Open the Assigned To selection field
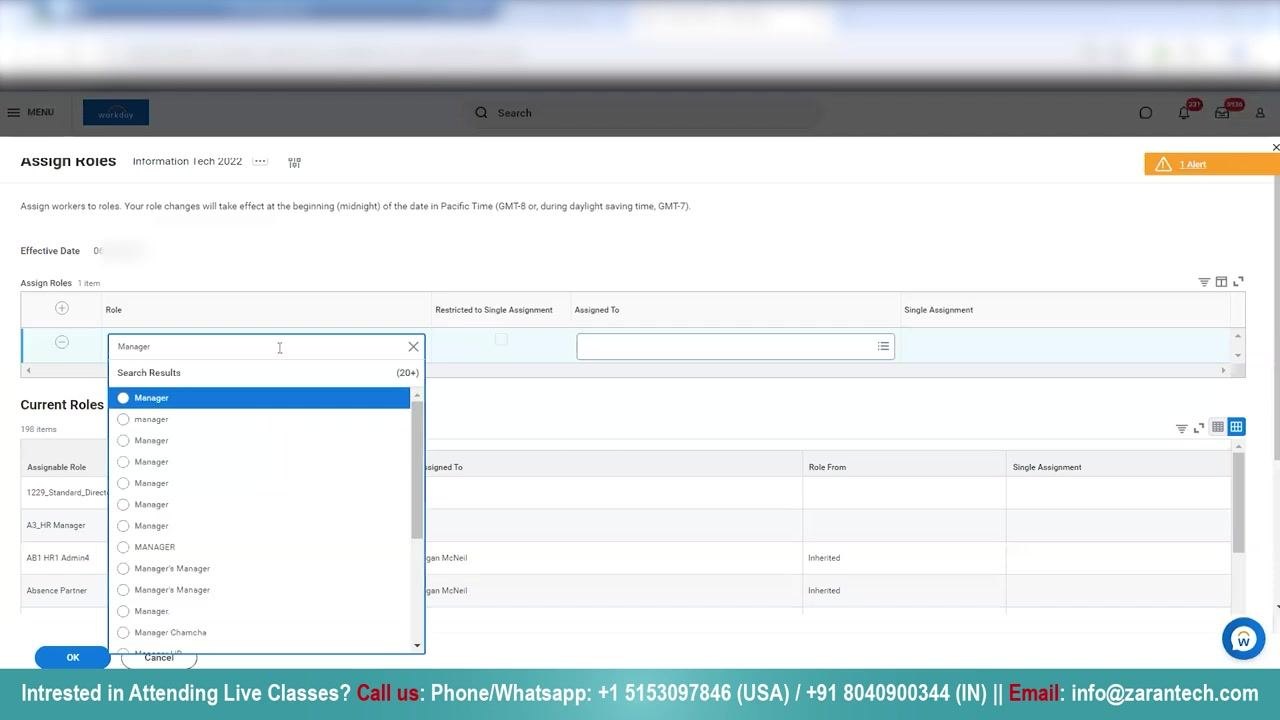This screenshot has height=720, width=1280. [735, 346]
